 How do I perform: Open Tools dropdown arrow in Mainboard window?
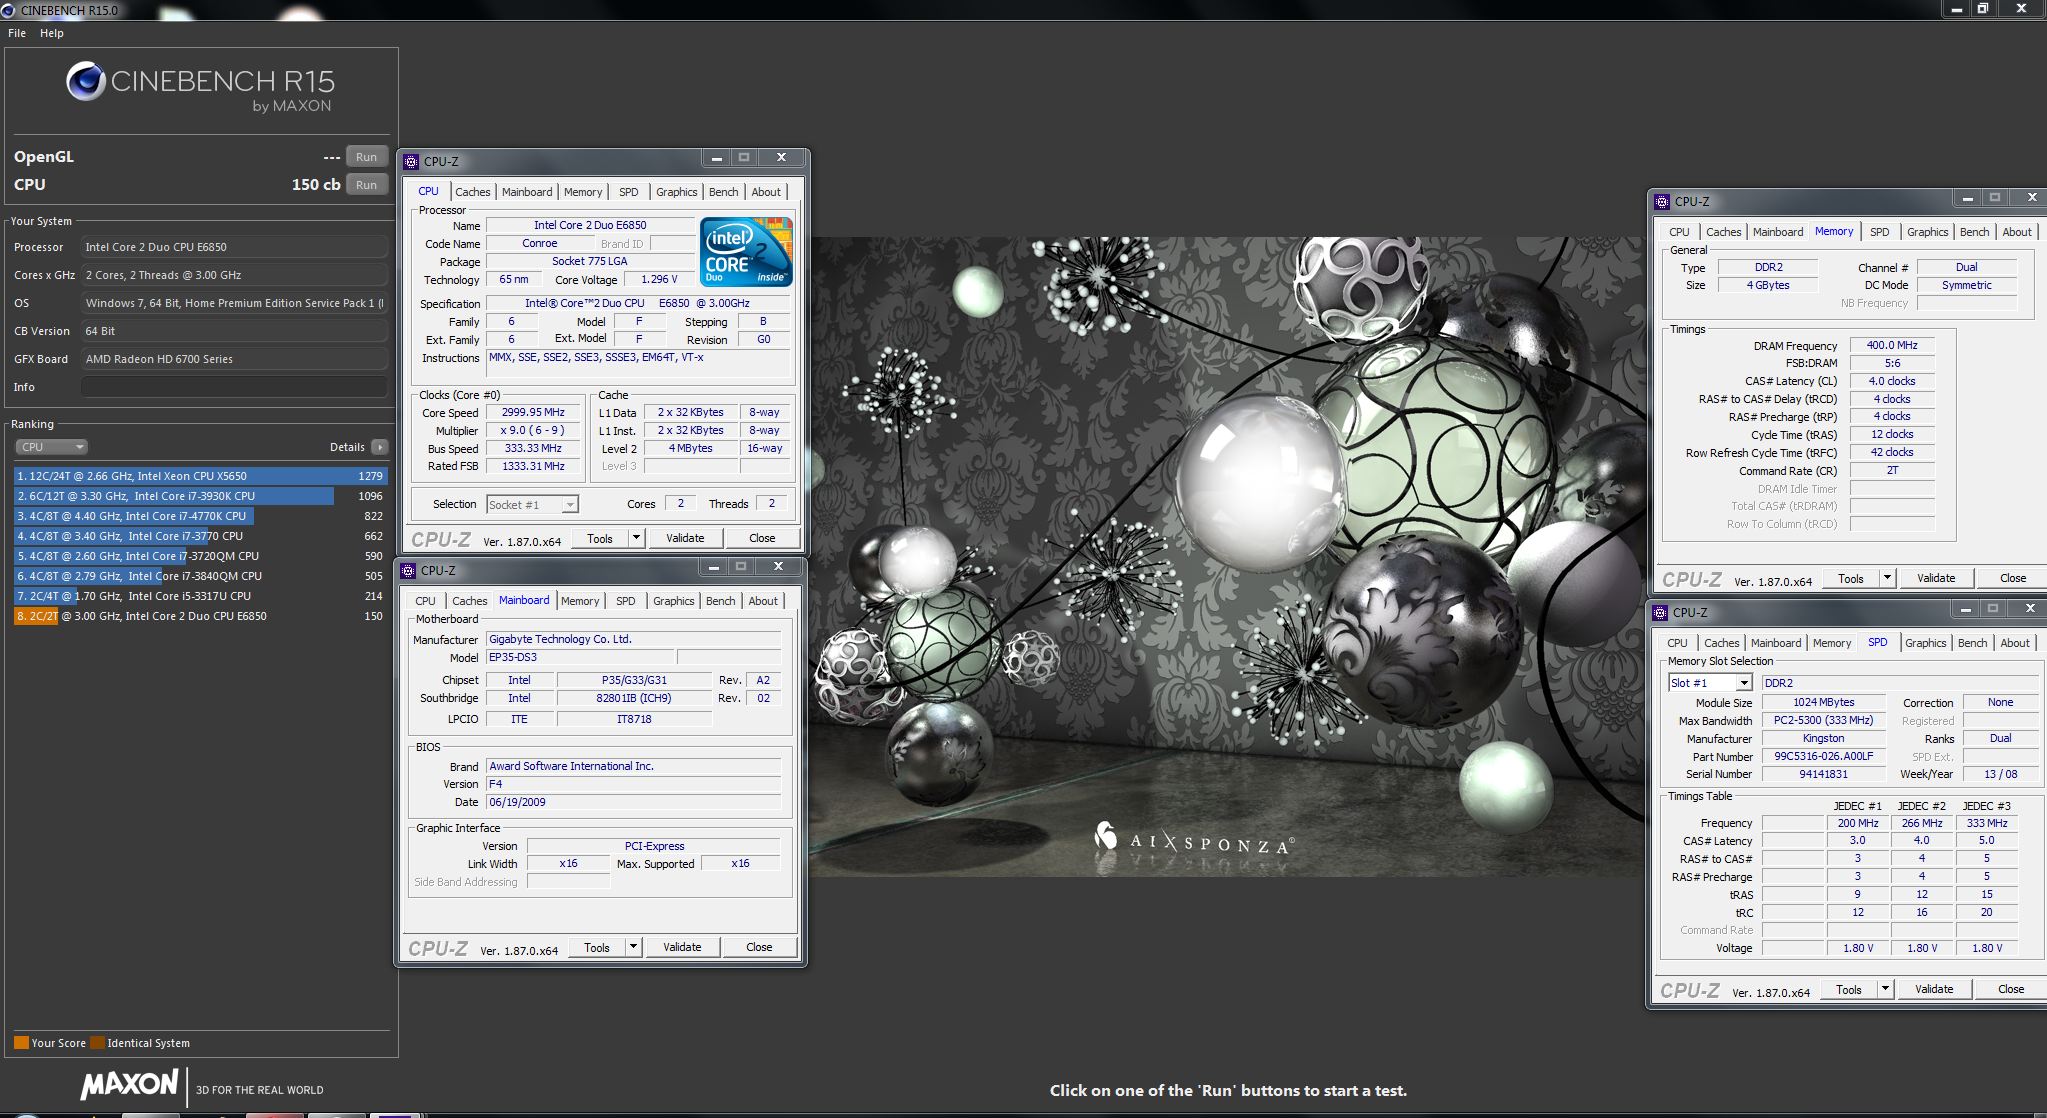[633, 947]
